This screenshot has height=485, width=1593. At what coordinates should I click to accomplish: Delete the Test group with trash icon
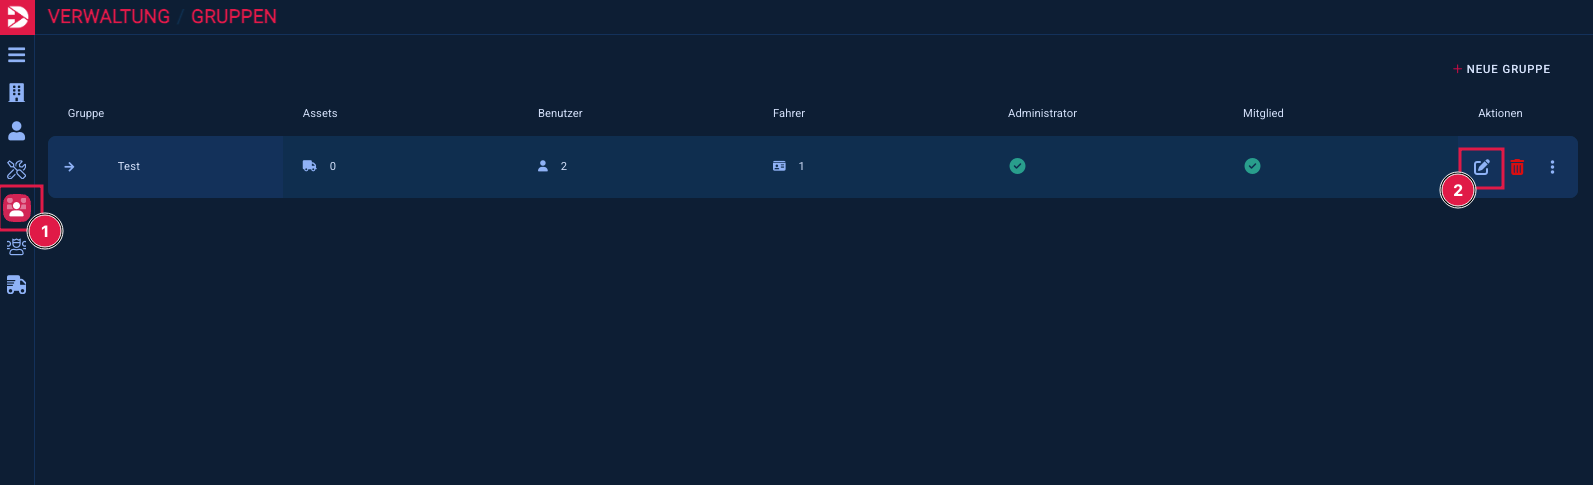click(1517, 167)
